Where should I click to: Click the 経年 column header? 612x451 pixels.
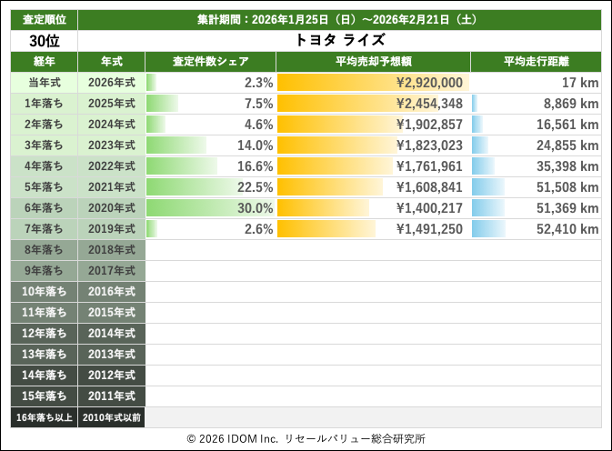[43, 61]
